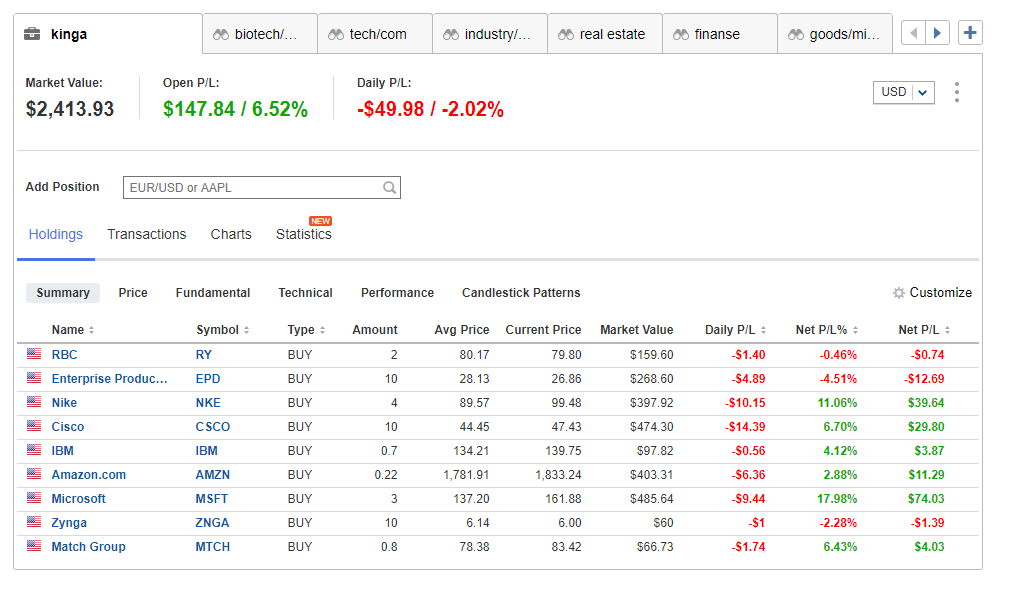
Task: Click the US flag beside RBC
Action: [x=34, y=353]
